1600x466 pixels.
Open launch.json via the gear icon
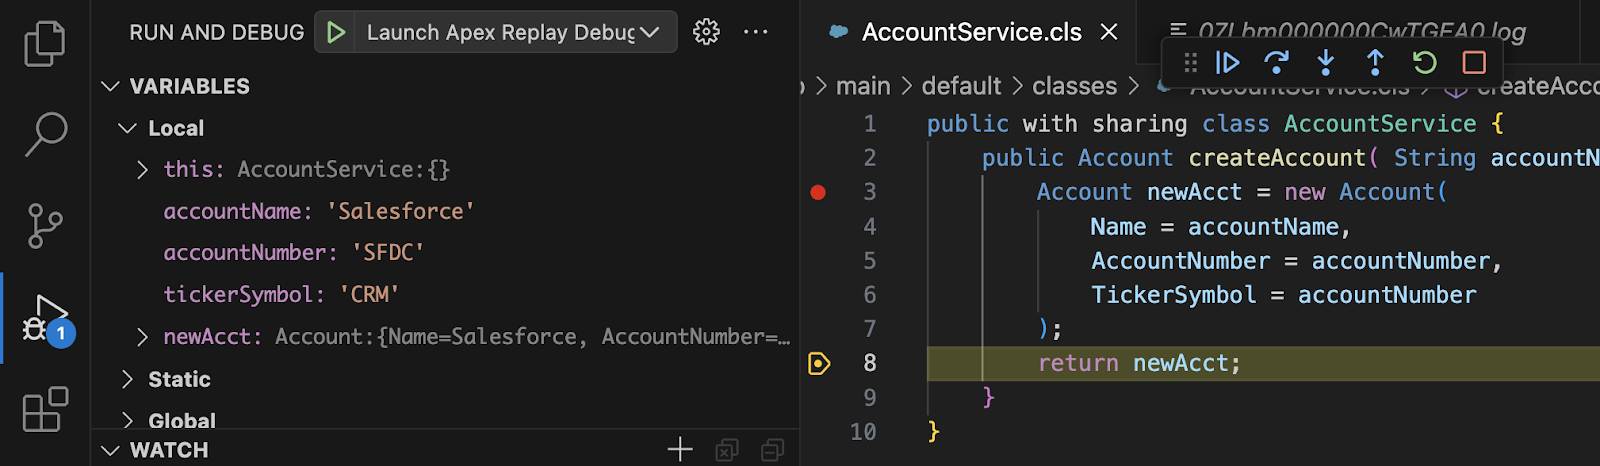tap(706, 32)
